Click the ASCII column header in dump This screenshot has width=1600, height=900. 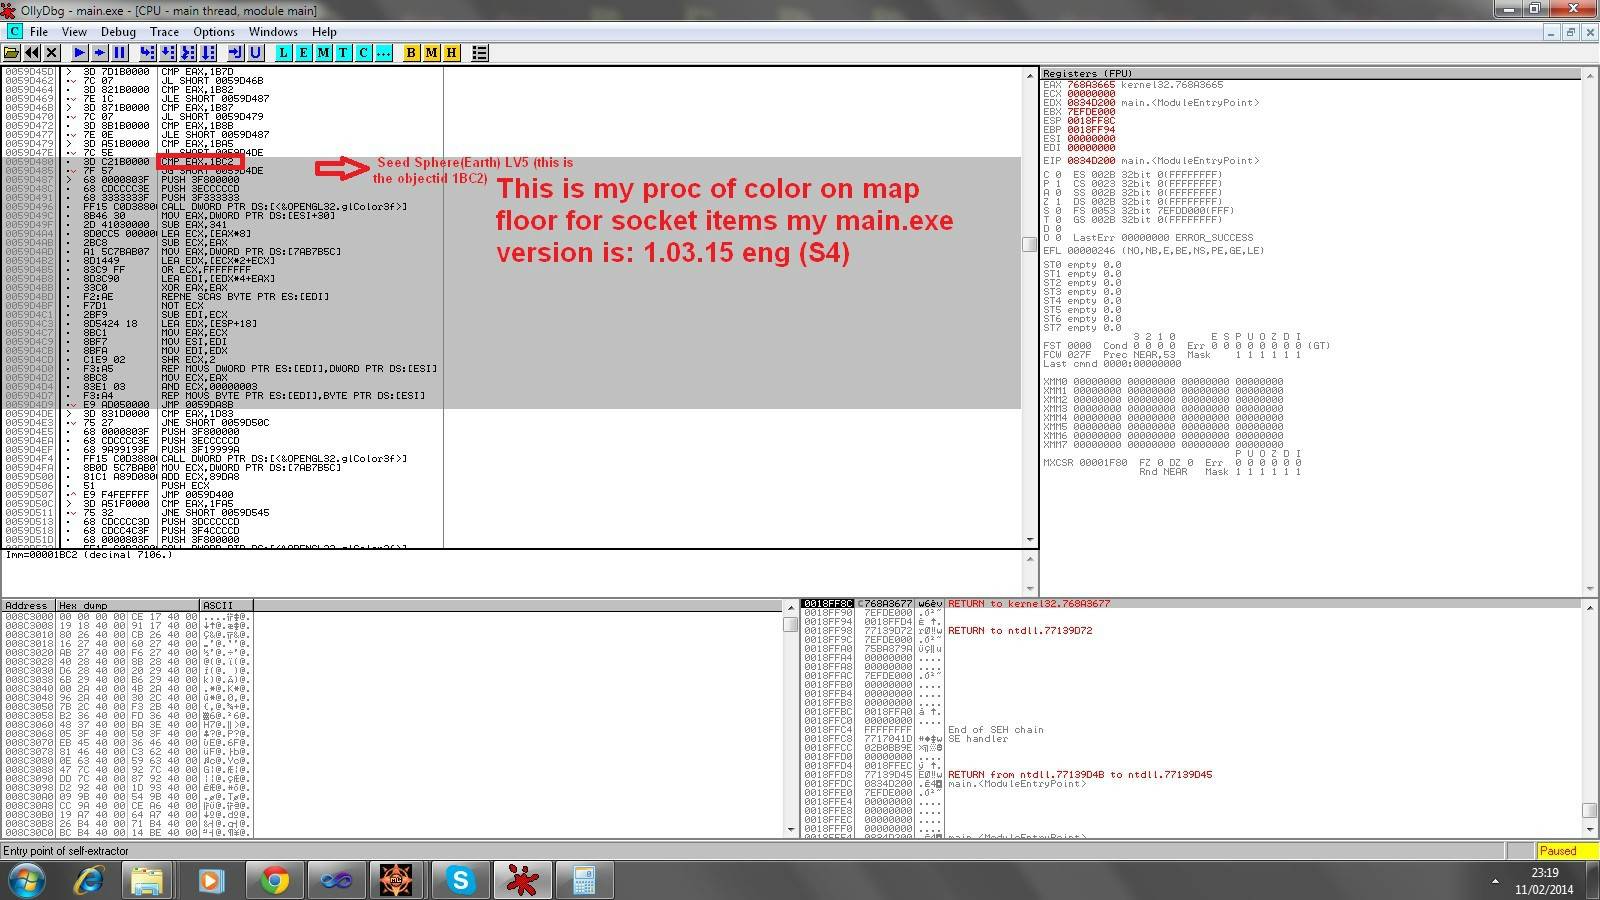click(226, 605)
